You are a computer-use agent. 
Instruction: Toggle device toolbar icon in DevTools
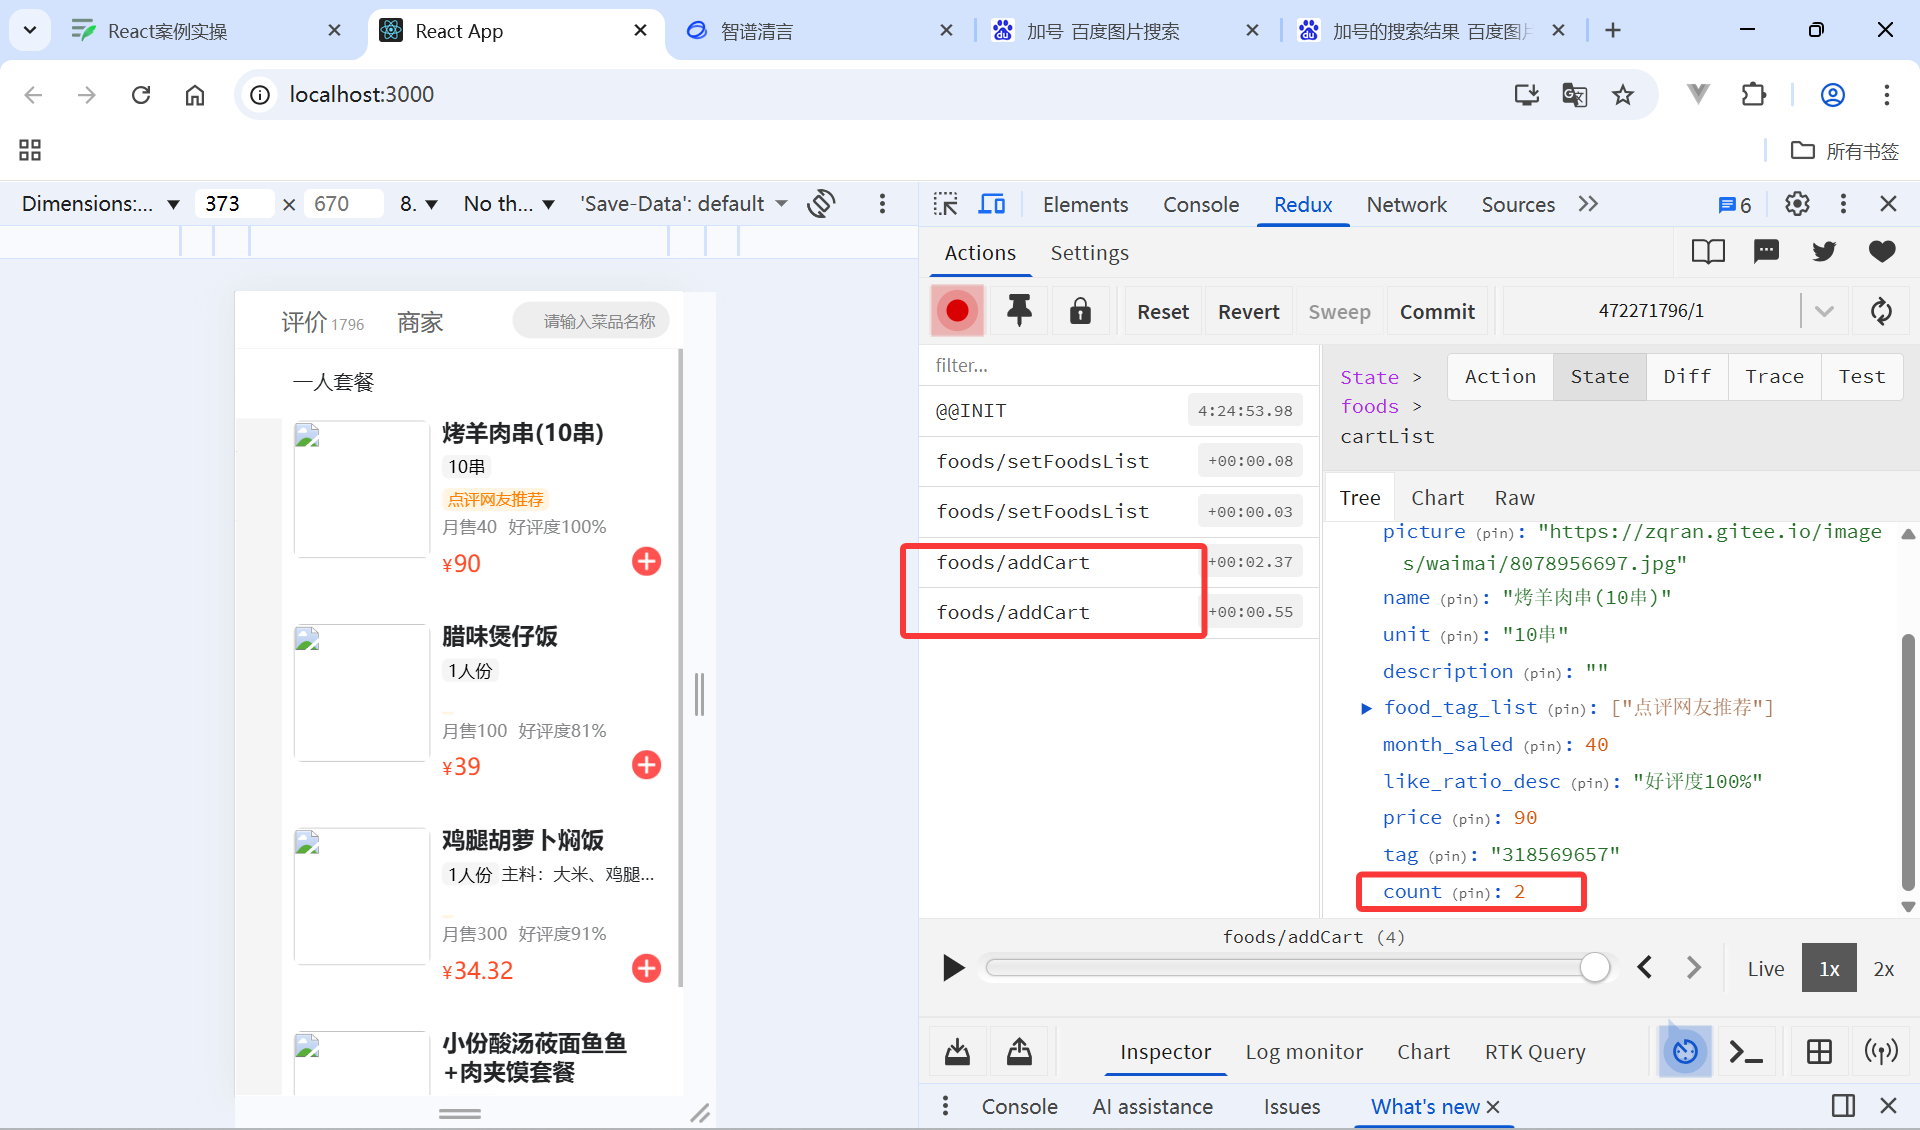[992, 204]
